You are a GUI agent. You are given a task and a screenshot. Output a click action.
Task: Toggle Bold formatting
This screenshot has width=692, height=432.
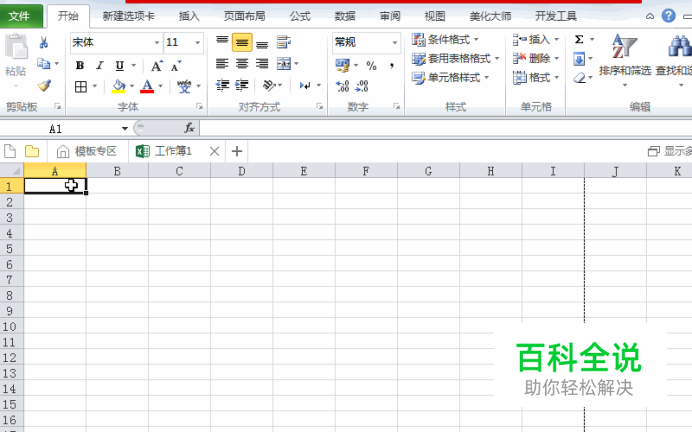tap(80, 66)
